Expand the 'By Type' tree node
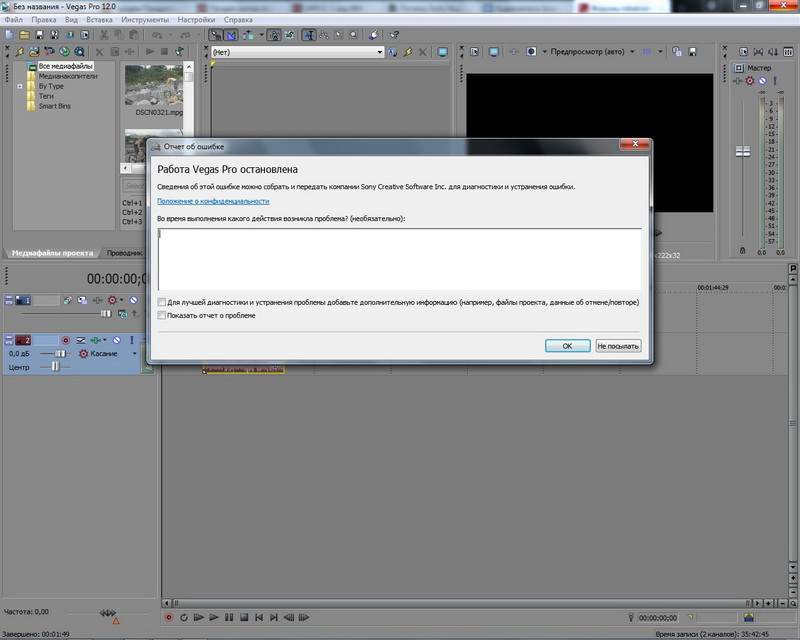Image resolution: width=800 pixels, height=640 pixels. coord(20,86)
